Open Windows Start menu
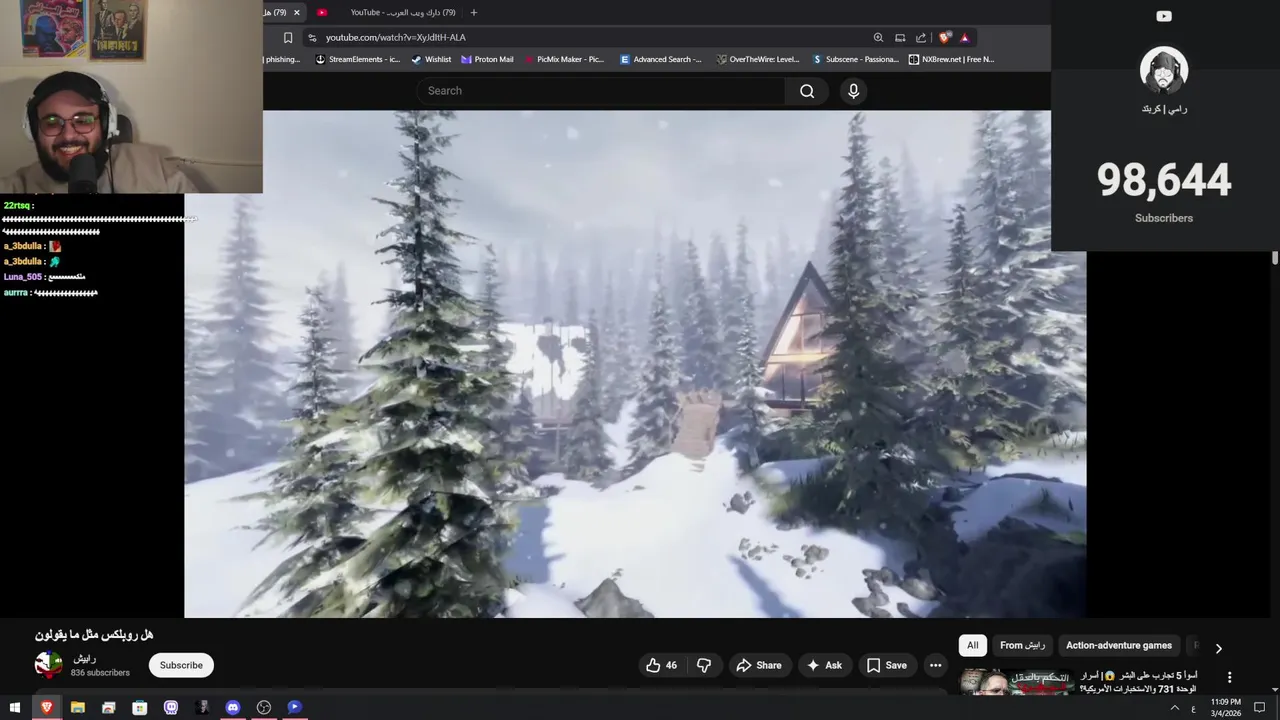 coord(15,707)
